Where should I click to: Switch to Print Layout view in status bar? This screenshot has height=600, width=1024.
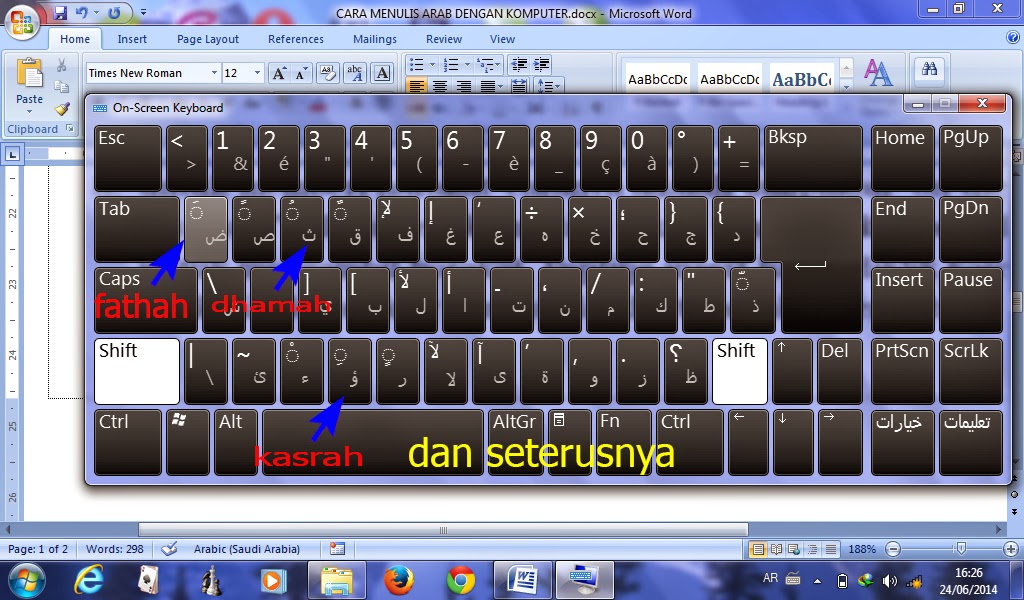coord(758,549)
